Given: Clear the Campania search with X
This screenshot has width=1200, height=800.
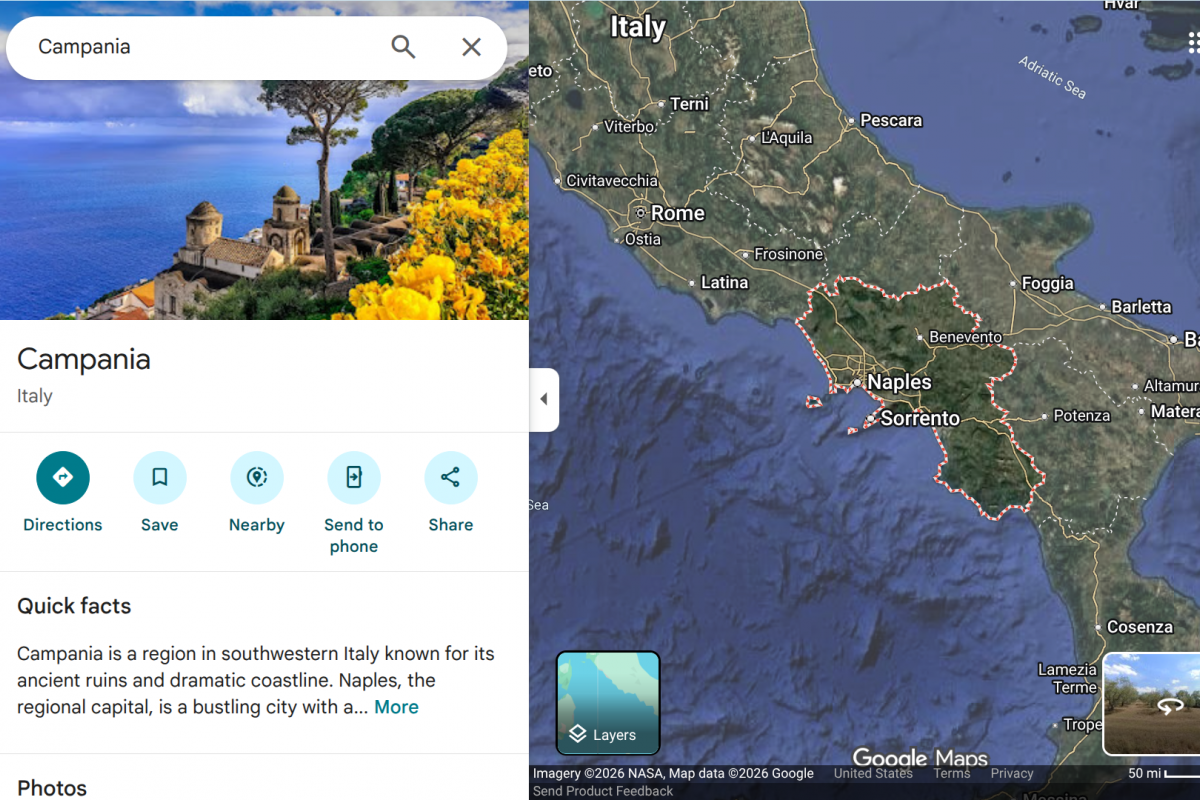Looking at the screenshot, I should (x=471, y=47).
